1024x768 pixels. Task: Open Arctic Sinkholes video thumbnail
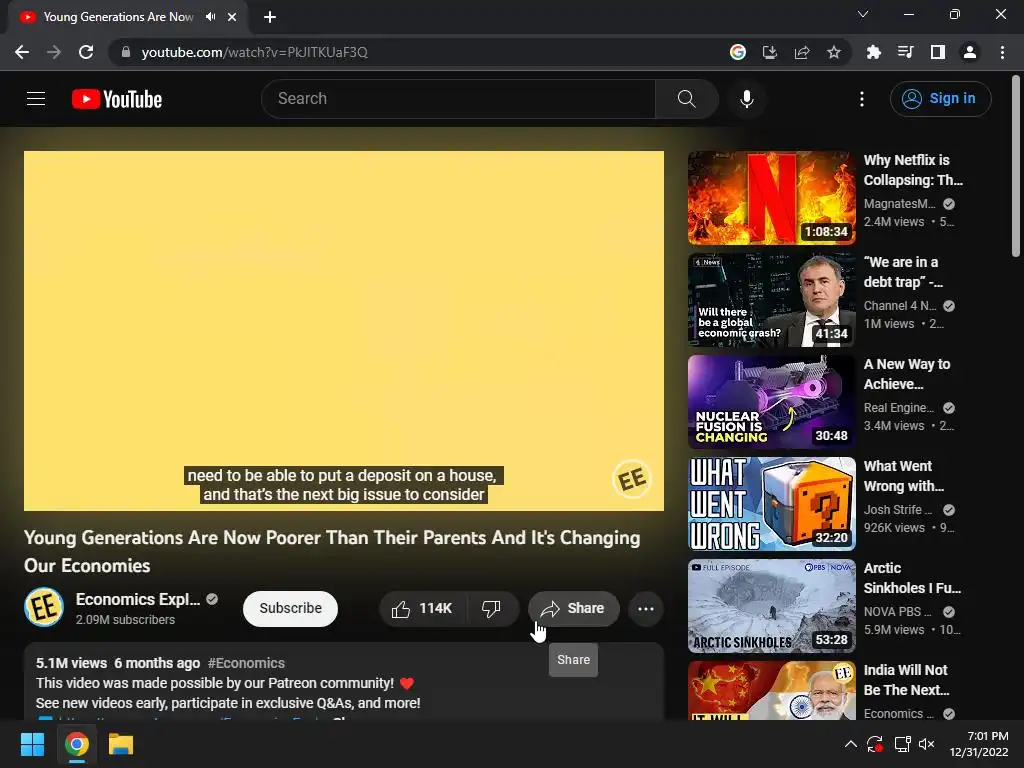[x=771, y=606]
